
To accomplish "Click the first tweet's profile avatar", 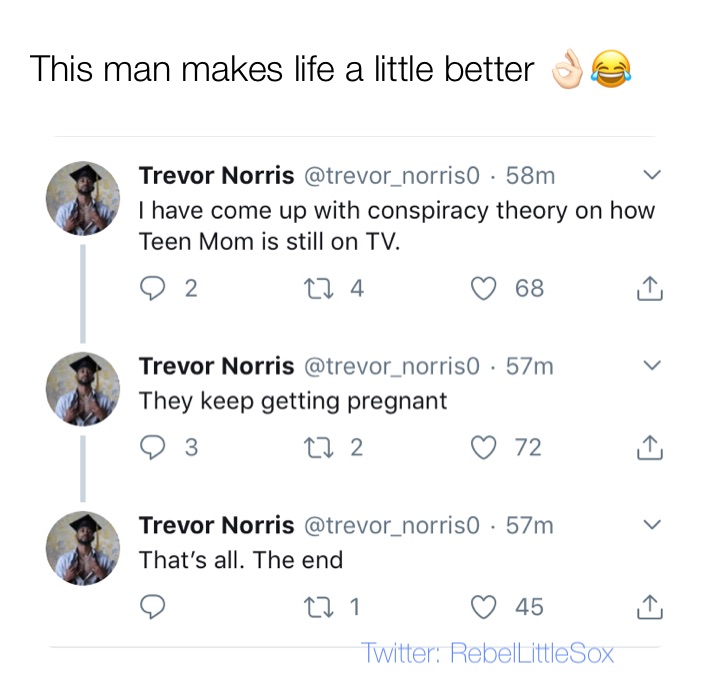I will click(x=83, y=198).
